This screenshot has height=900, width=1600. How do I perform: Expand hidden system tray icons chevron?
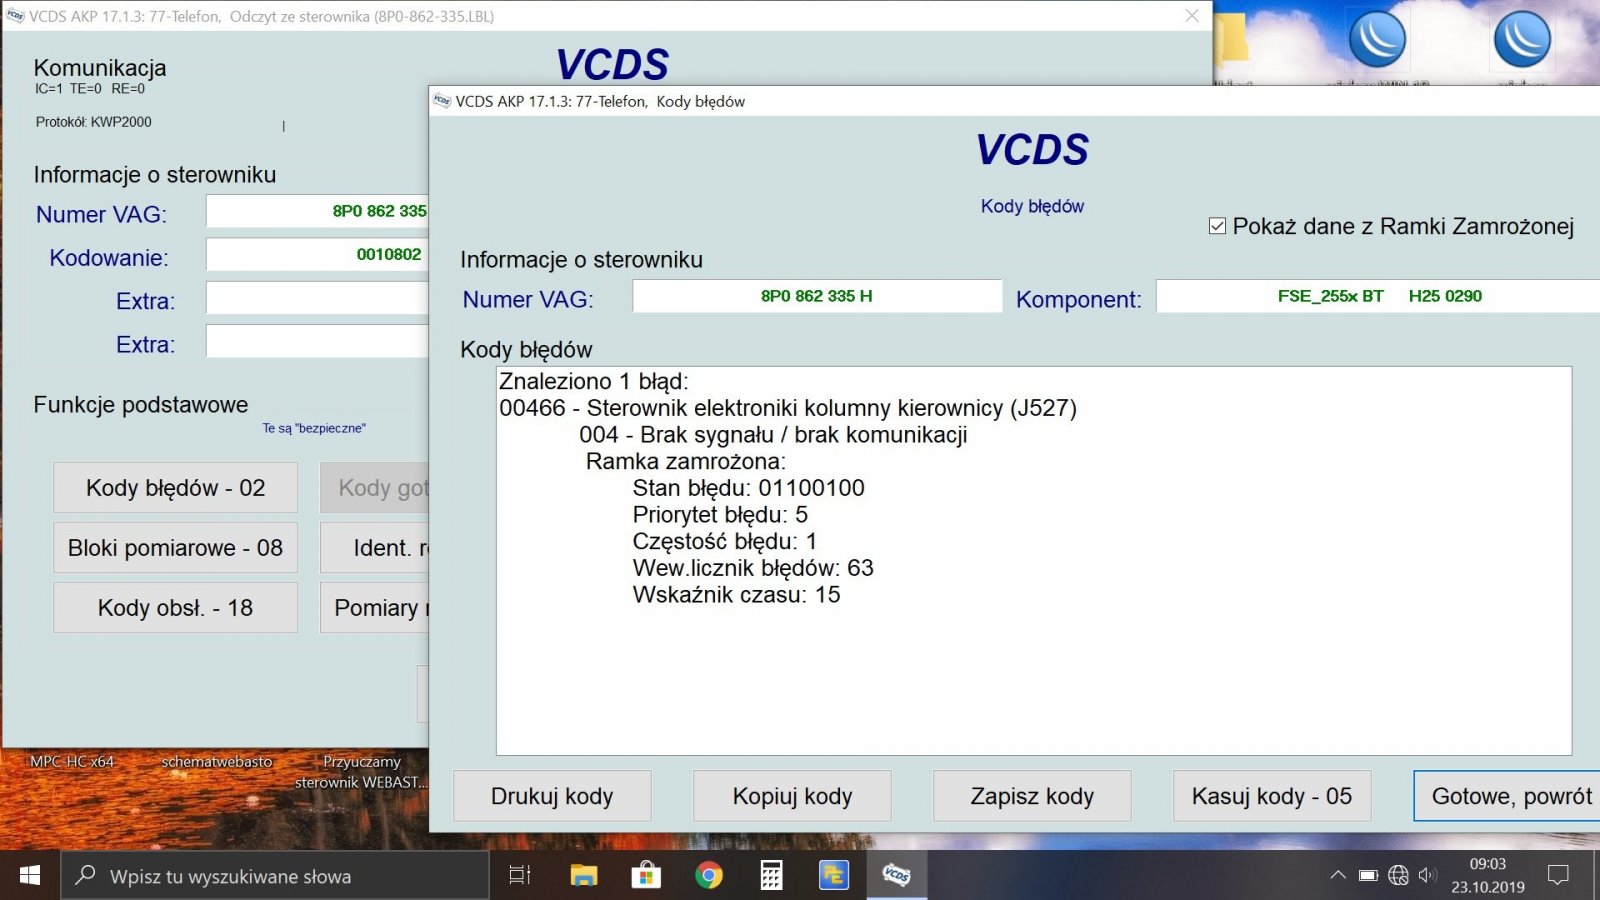1338,876
